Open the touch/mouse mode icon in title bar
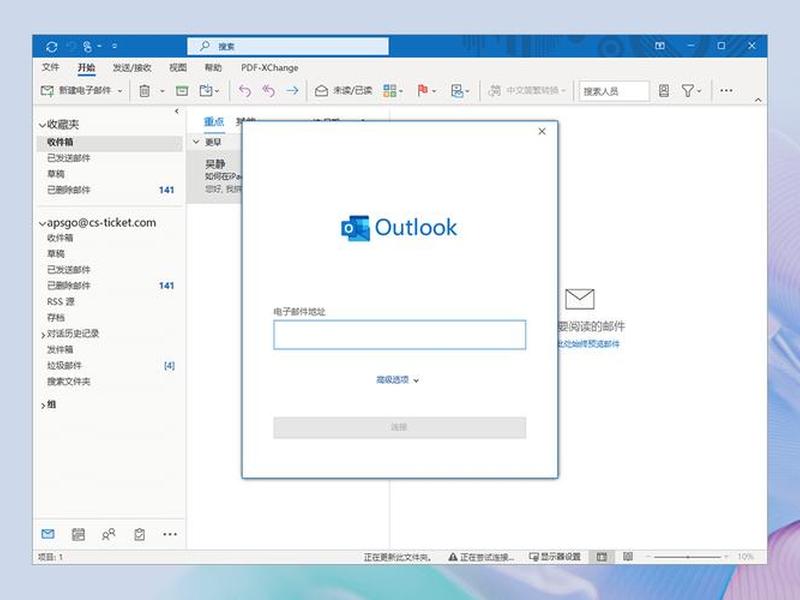Image resolution: width=800 pixels, height=600 pixels. click(x=88, y=47)
